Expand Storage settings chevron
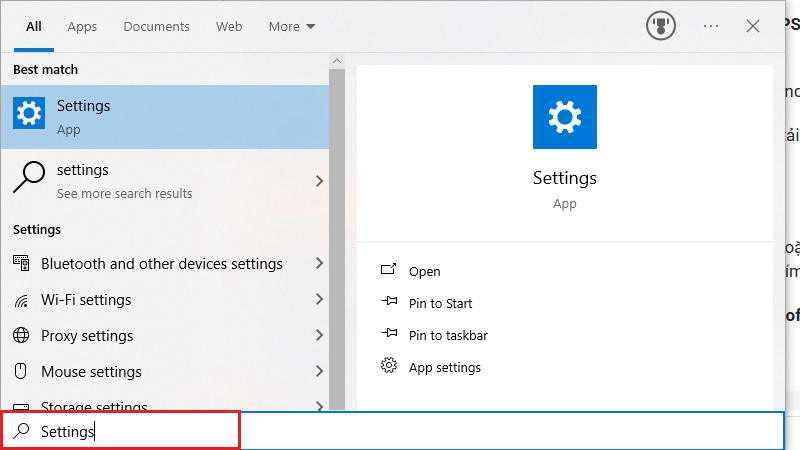This screenshot has height=450, width=800. tap(319, 406)
